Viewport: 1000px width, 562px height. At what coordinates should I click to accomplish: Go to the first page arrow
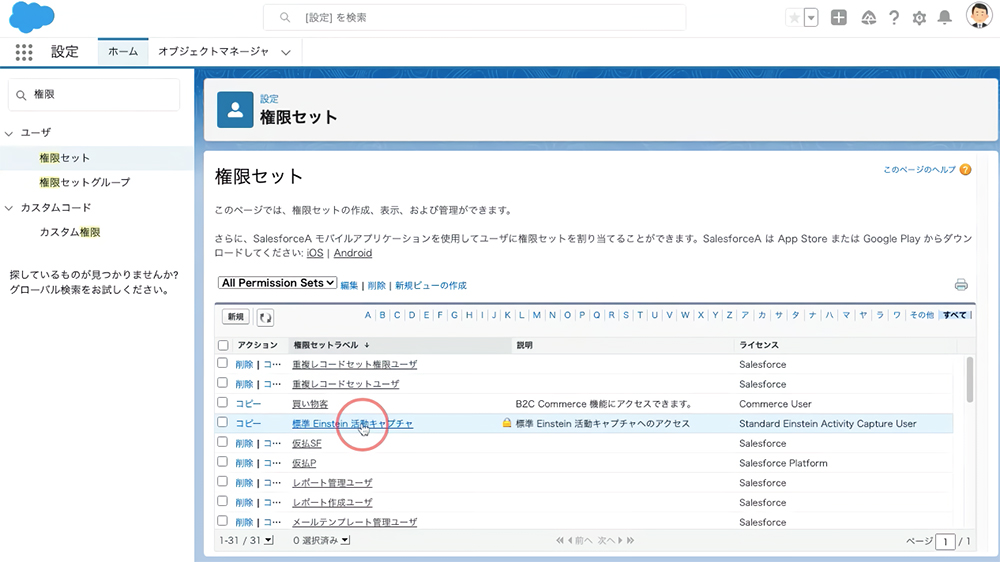coord(559,540)
